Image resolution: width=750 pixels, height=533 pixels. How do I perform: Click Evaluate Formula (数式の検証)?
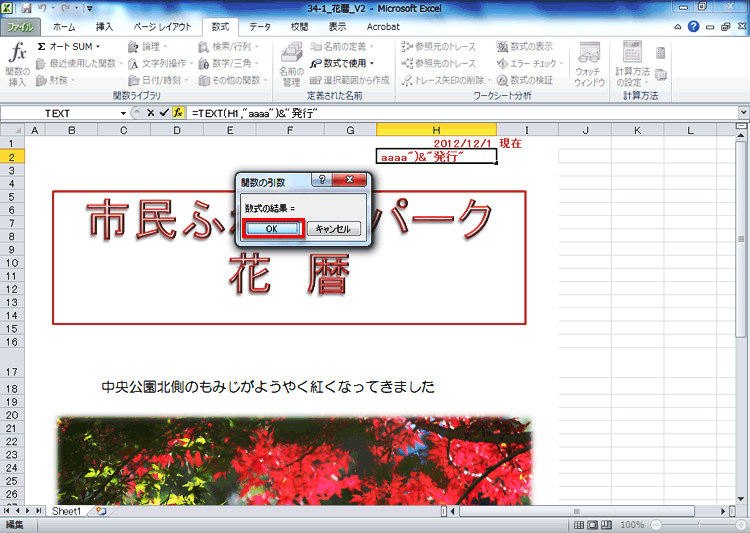(x=525, y=80)
